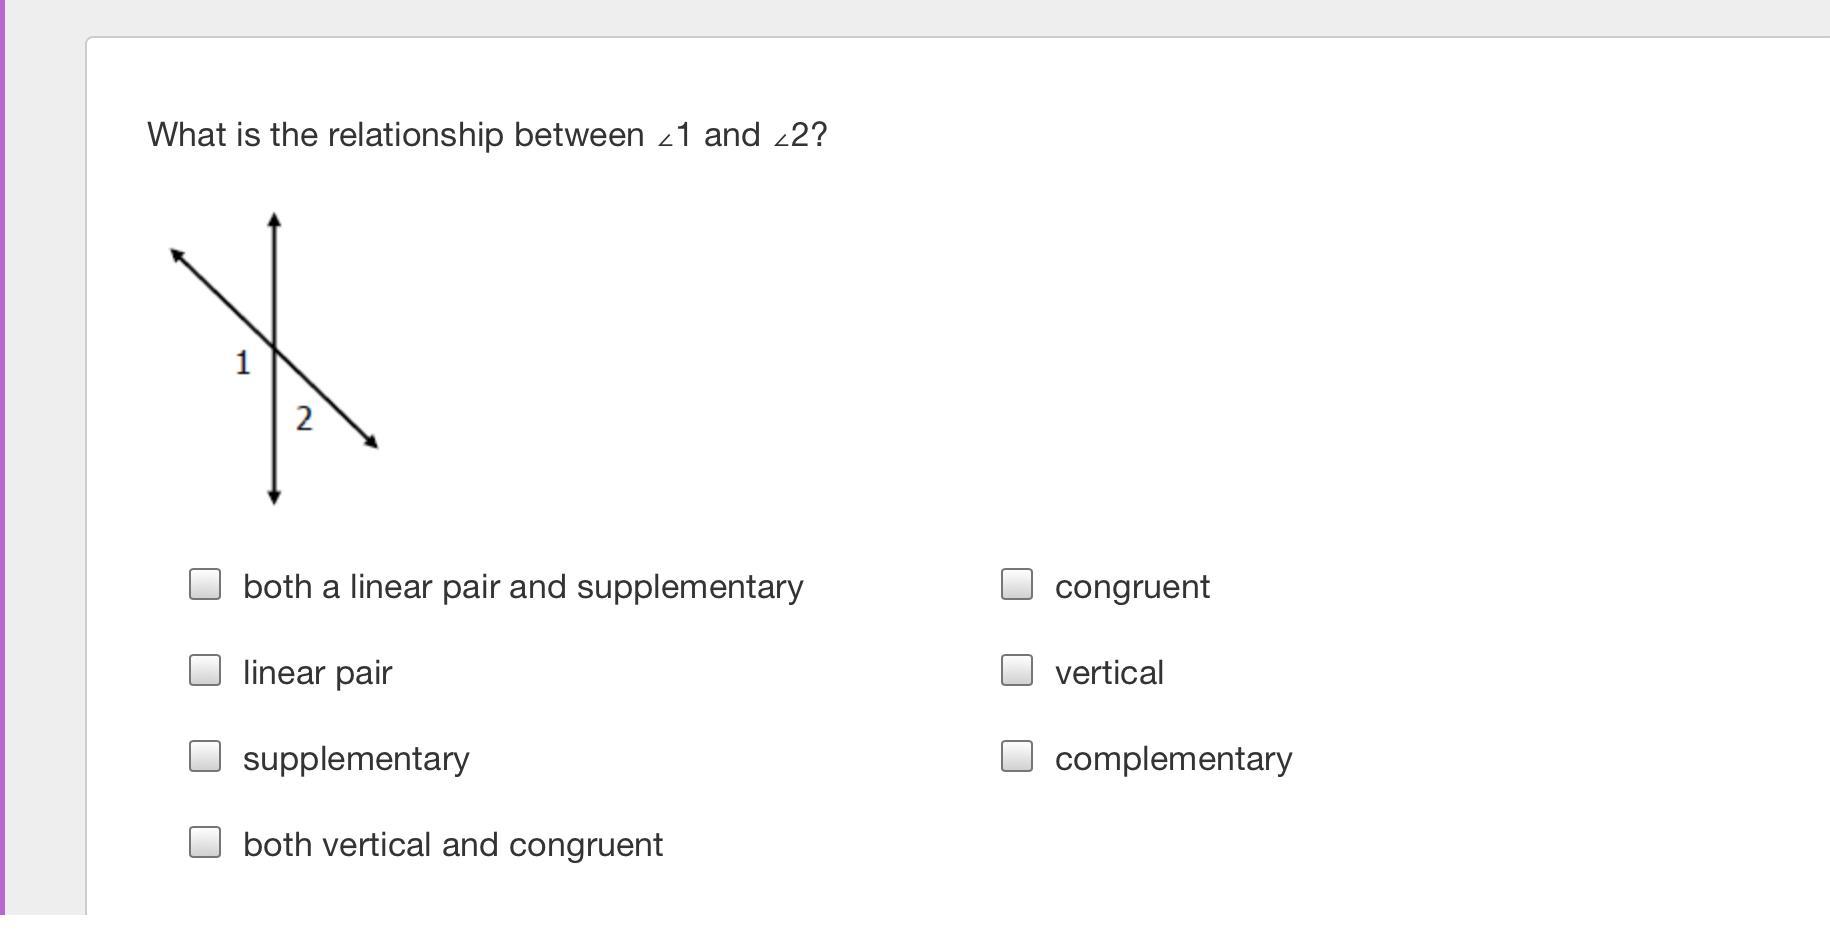This screenshot has height=938, width=1830.
Task: Click the 'complementary' answer label
Action: [1173, 759]
